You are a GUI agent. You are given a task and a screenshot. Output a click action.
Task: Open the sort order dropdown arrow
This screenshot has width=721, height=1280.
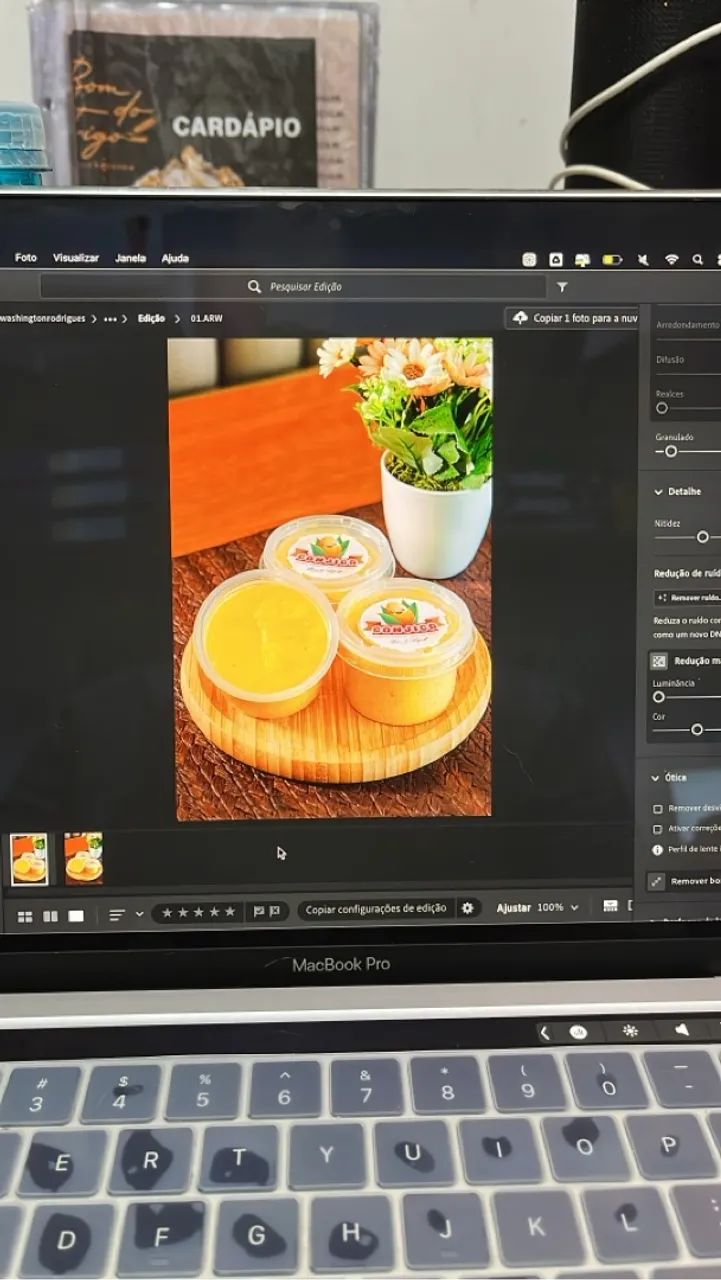pyautogui.click(x=139, y=914)
